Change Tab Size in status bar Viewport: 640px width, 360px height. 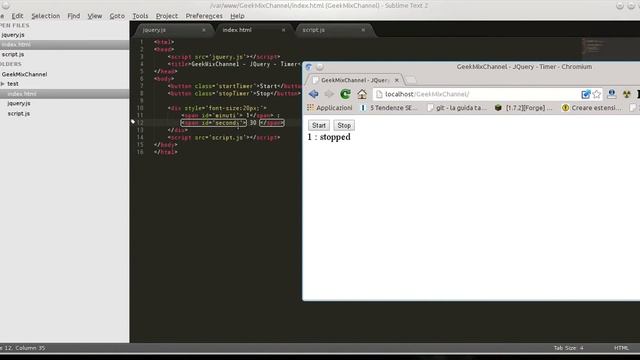click(x=569, y=348)
